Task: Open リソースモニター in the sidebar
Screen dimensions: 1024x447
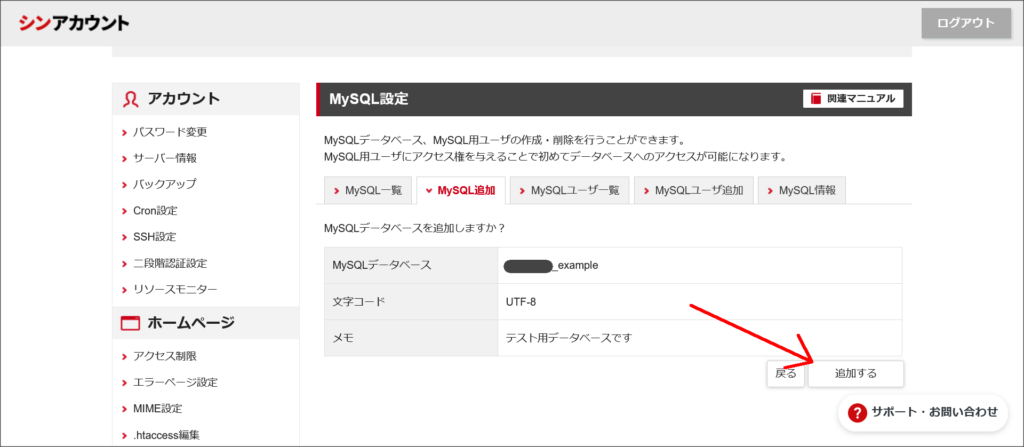Action: coord(175,290)
